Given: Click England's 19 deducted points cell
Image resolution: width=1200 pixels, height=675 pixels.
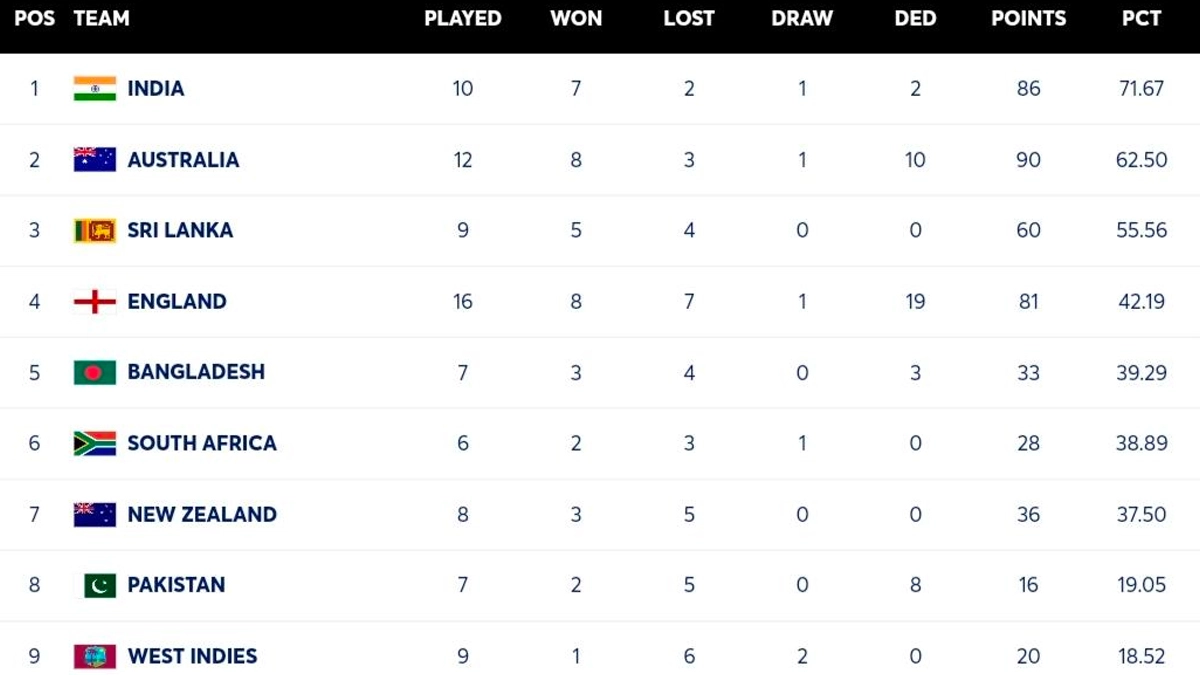Looking at the screenshot, I should click(x=915, y=301).
